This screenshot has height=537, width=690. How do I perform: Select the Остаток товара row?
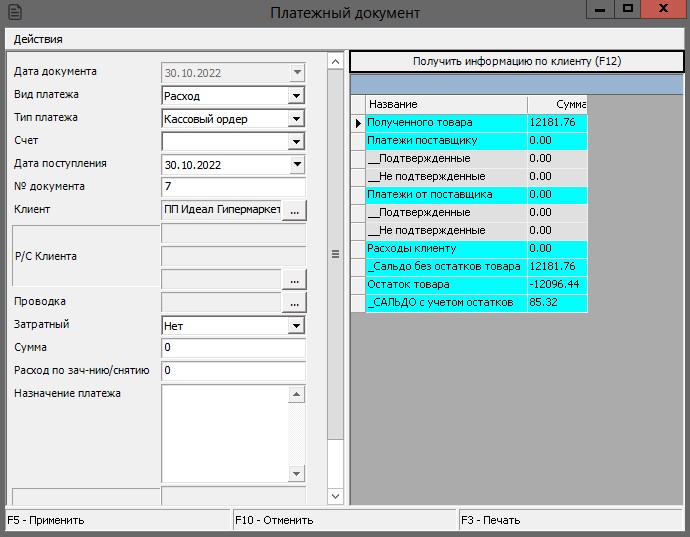(x=445, y=284)
